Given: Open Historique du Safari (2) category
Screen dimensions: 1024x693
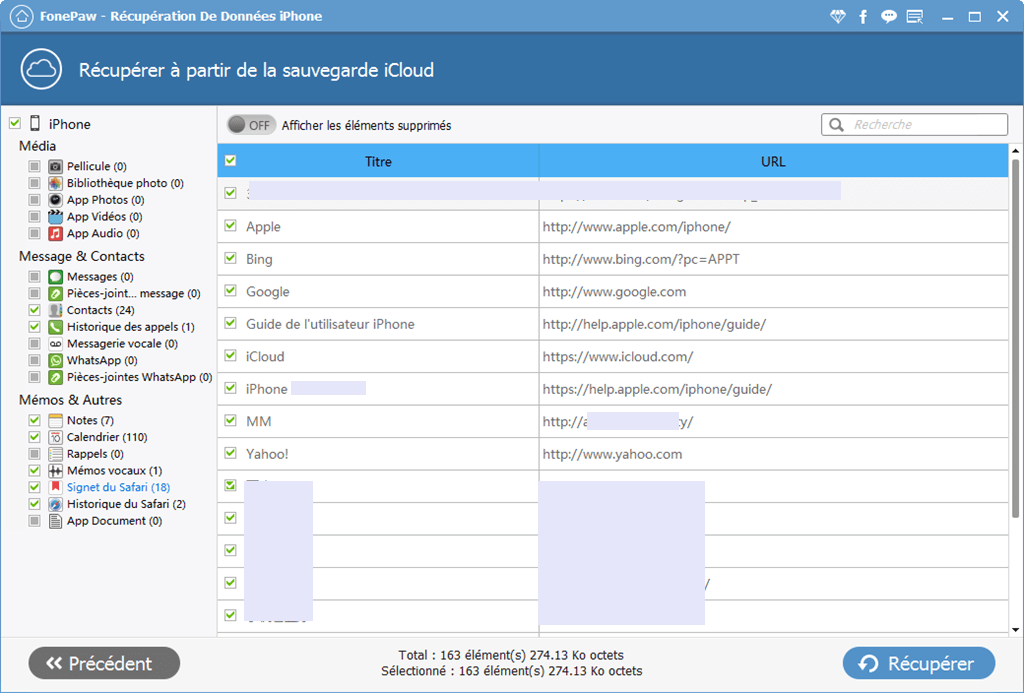Looking at the screenshot, I should (x=126, y=504).
